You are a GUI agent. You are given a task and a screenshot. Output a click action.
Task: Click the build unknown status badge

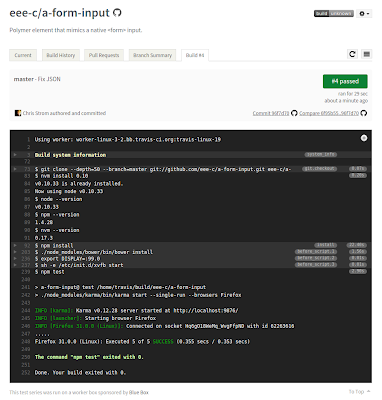[x=334, y=13]
